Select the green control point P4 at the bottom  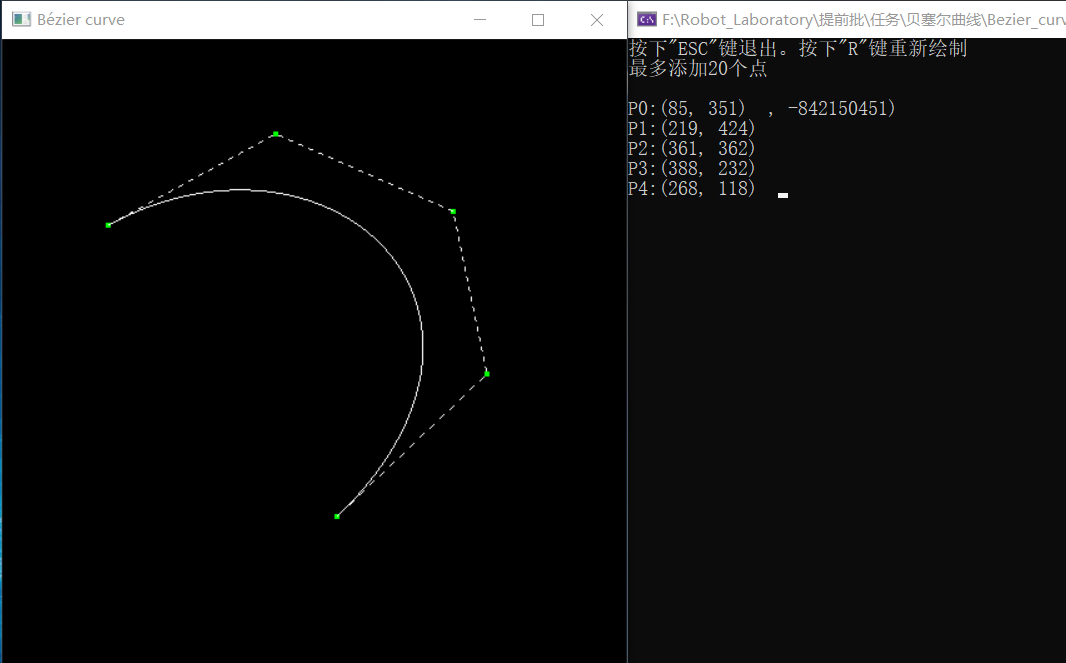coord(337,516)
